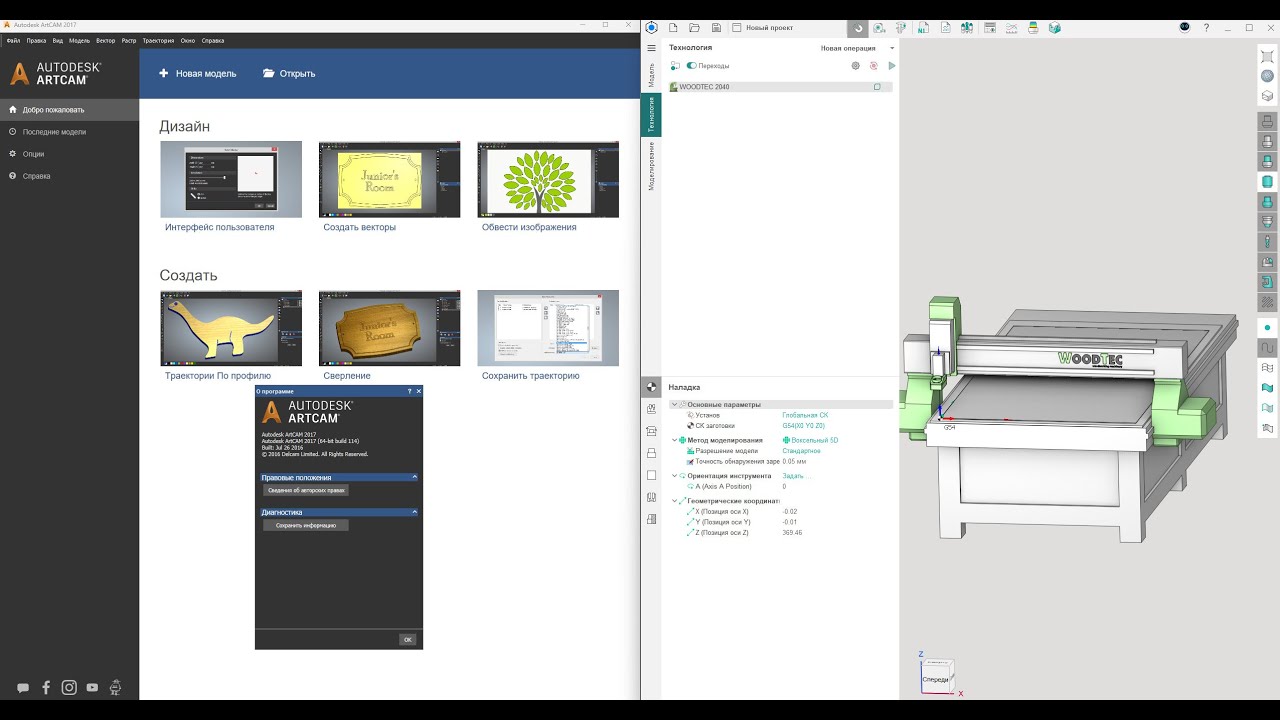
Task: Open the Вид menu in ArtCAM
Action: (58, 41)
